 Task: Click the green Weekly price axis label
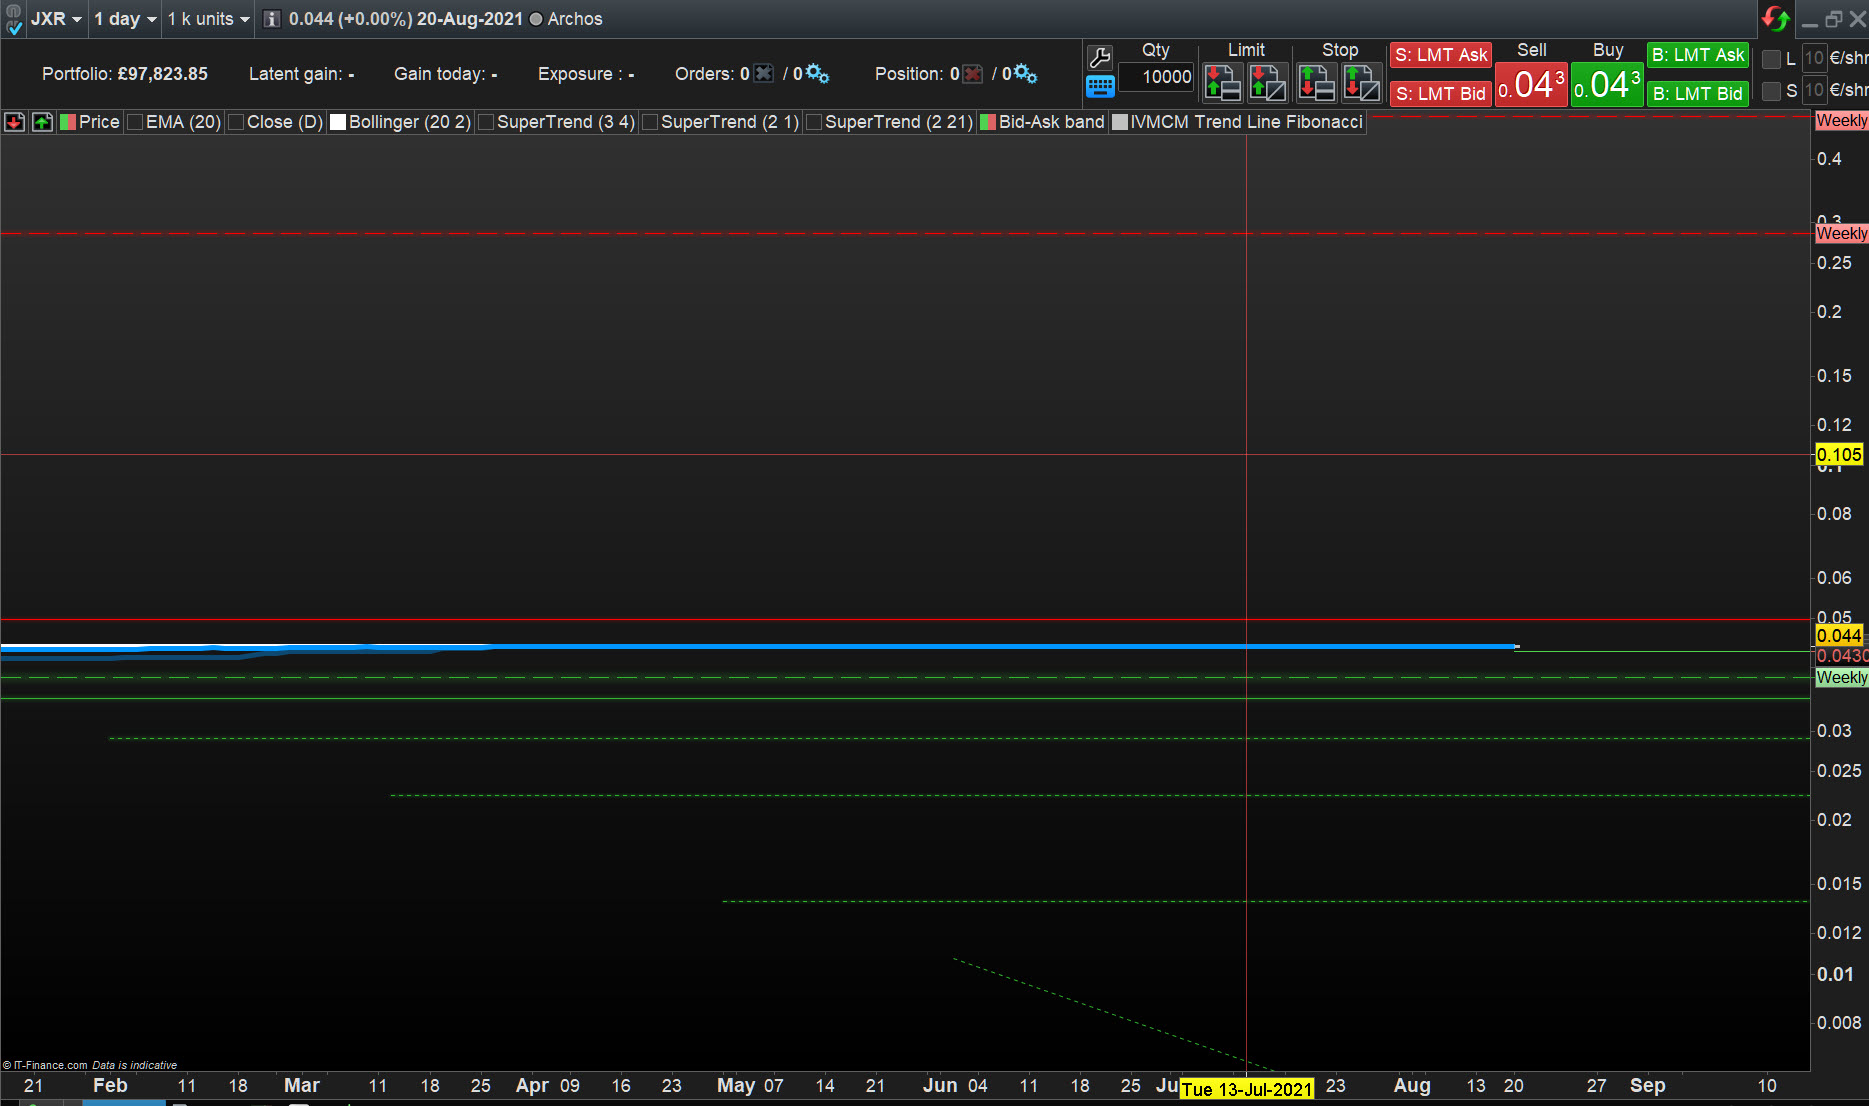[1842, 678]
